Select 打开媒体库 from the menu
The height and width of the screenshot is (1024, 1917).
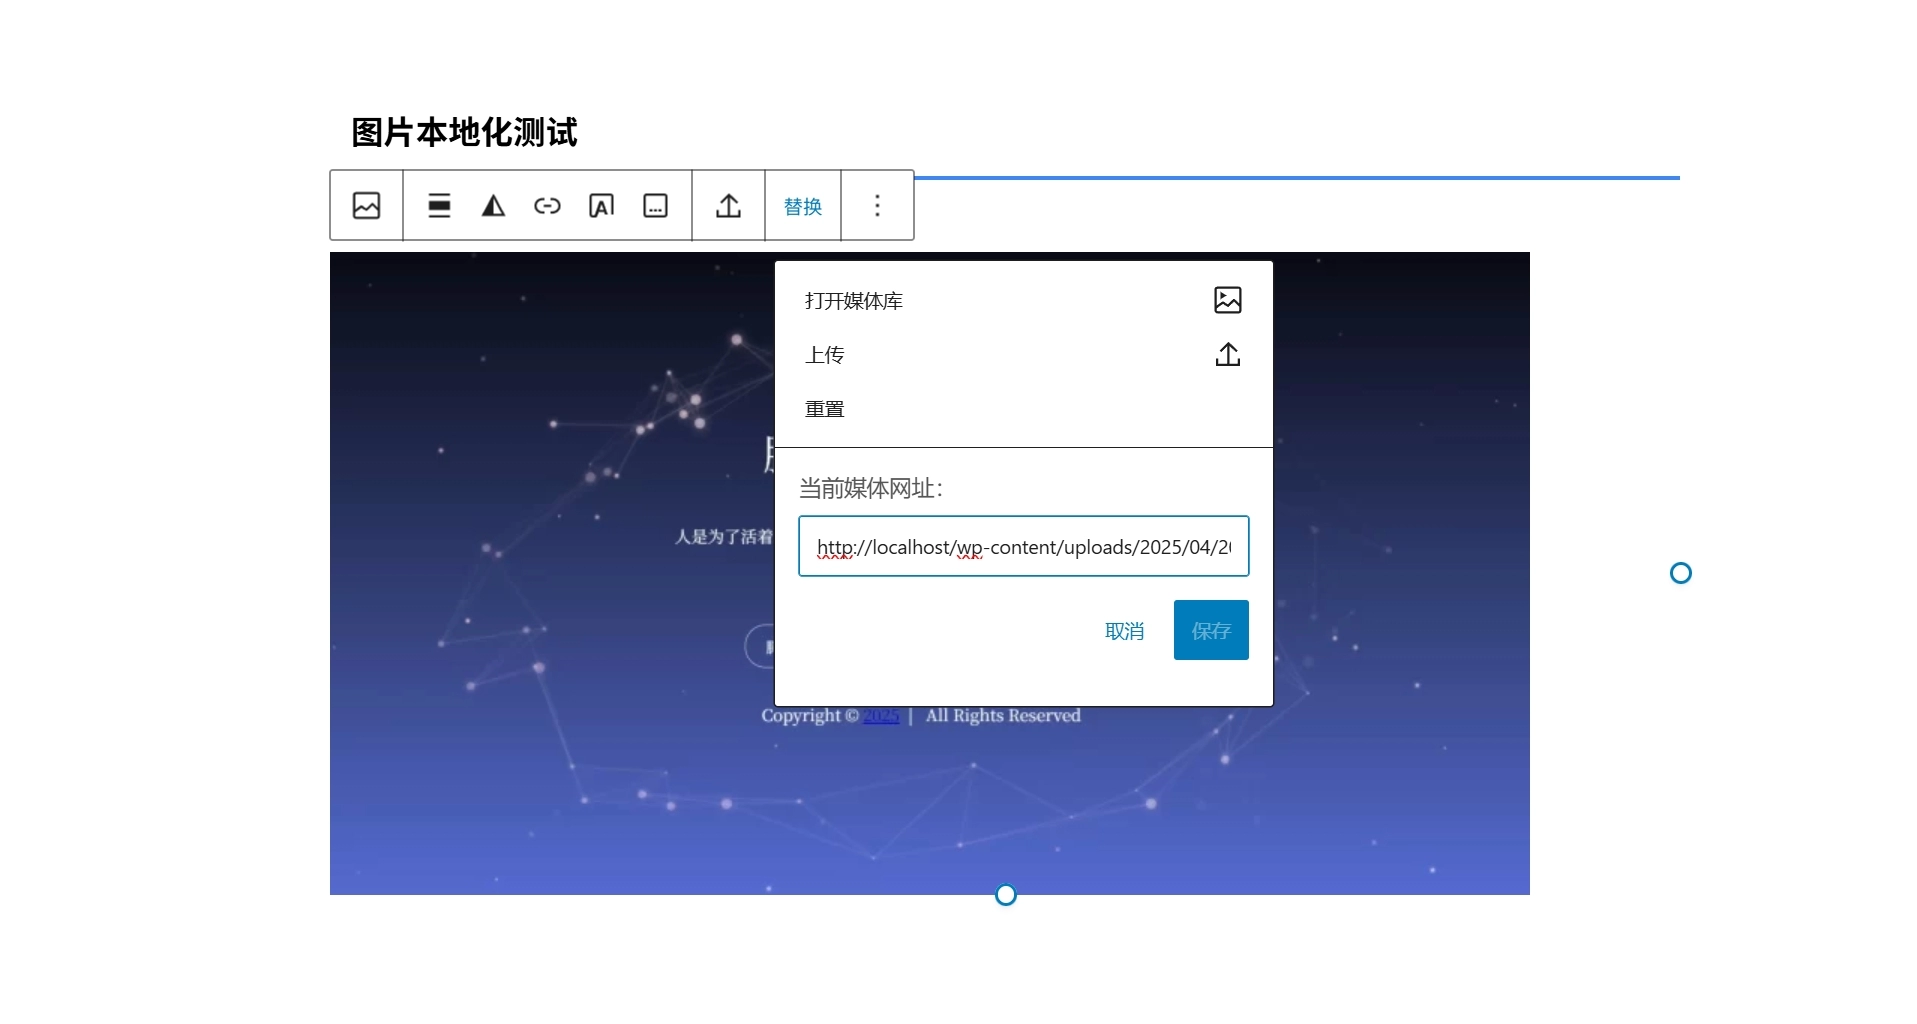click(x=852, y=300)
